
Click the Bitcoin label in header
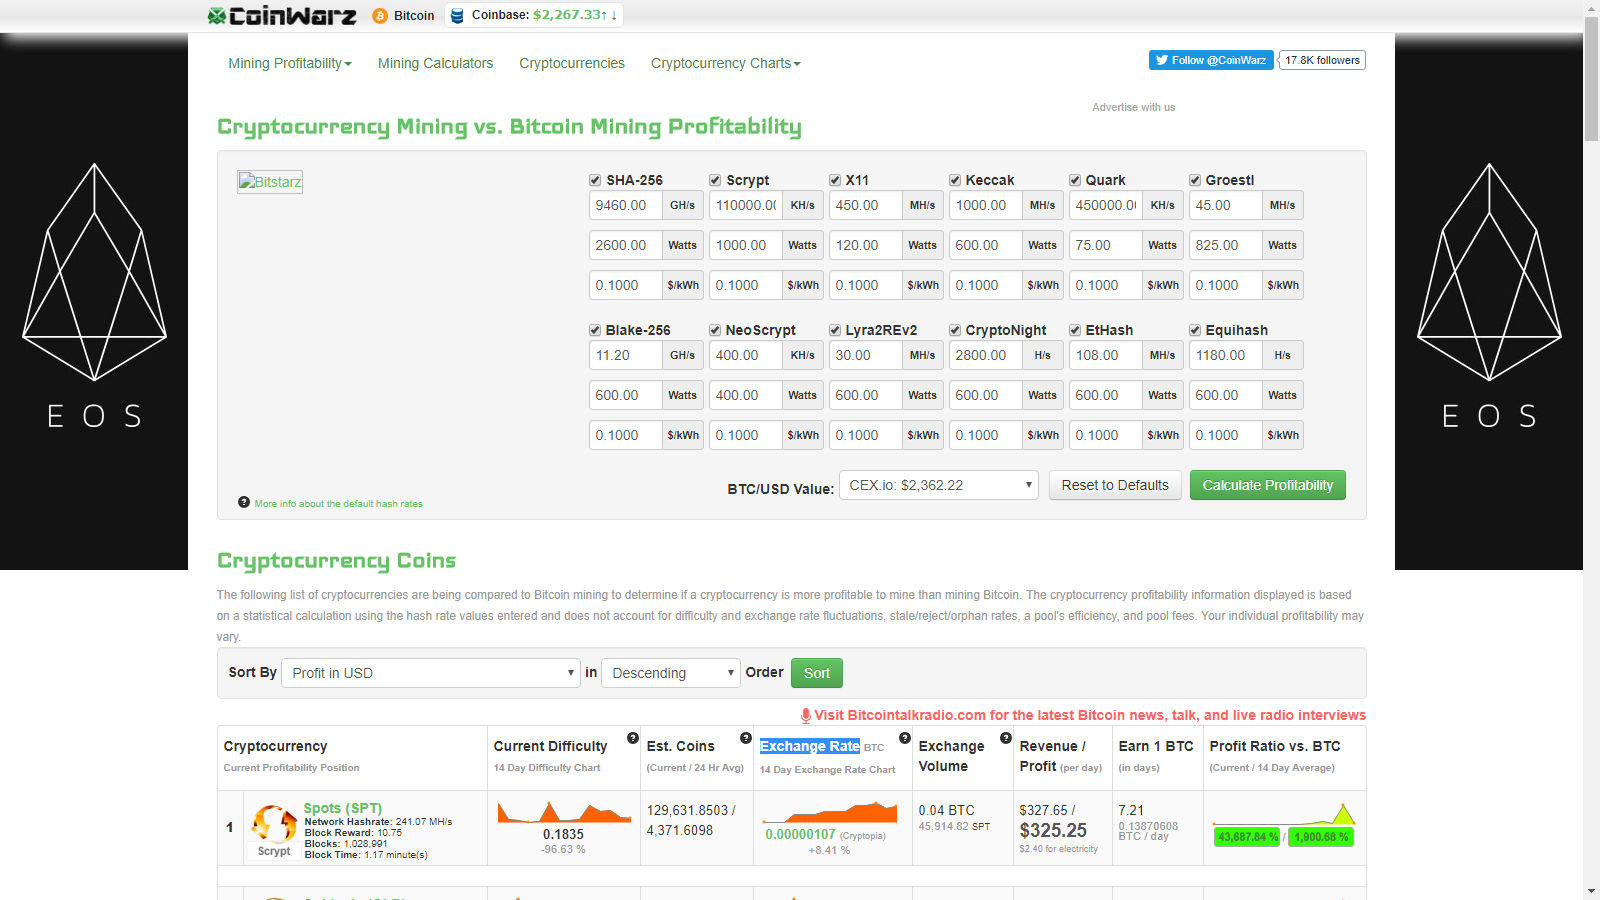(x=414, y=16)
